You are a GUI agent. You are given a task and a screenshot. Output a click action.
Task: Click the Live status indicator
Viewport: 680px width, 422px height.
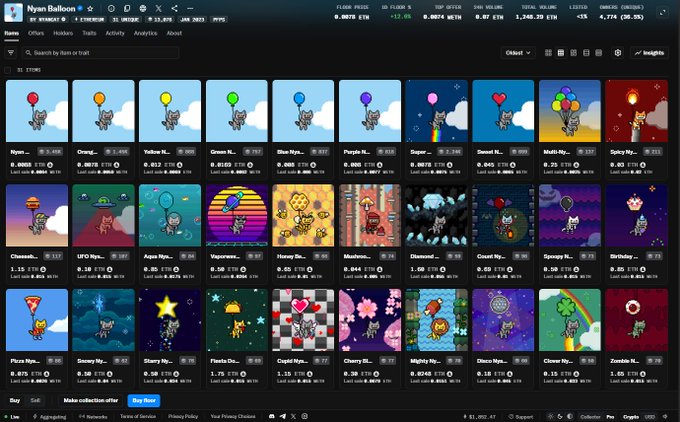coord(12,417)
